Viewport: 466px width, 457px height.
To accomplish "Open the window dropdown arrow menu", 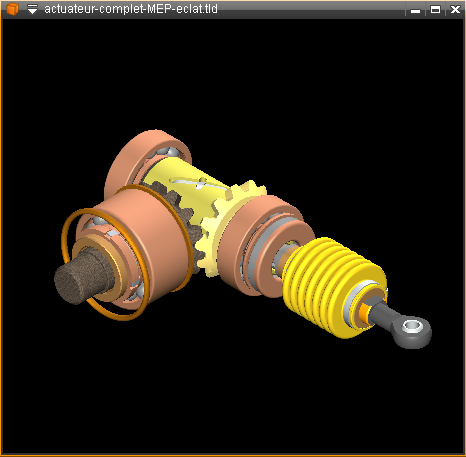I will (x=32, y=9).
